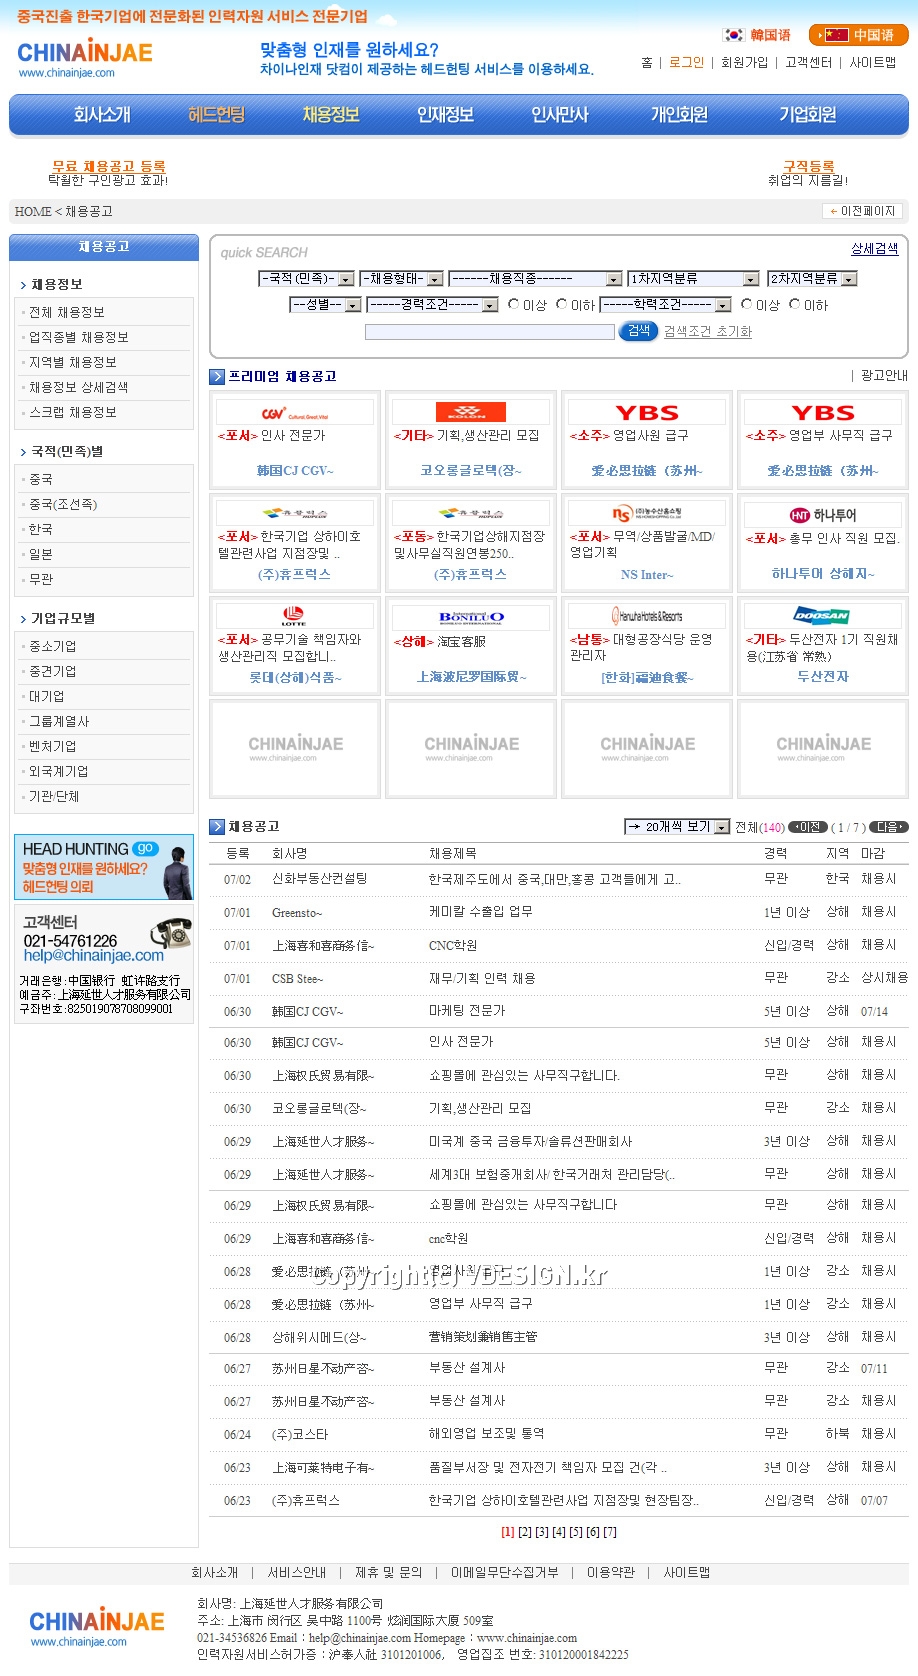Click the Hanatour logo premium listing
This screenshot has height=1676, width=918.
click(x=823, y=515)
